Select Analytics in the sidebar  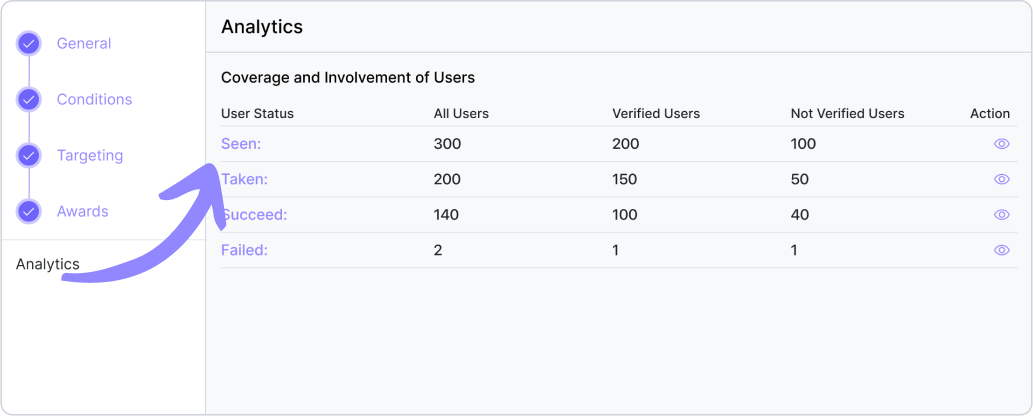tap(48, 264)
